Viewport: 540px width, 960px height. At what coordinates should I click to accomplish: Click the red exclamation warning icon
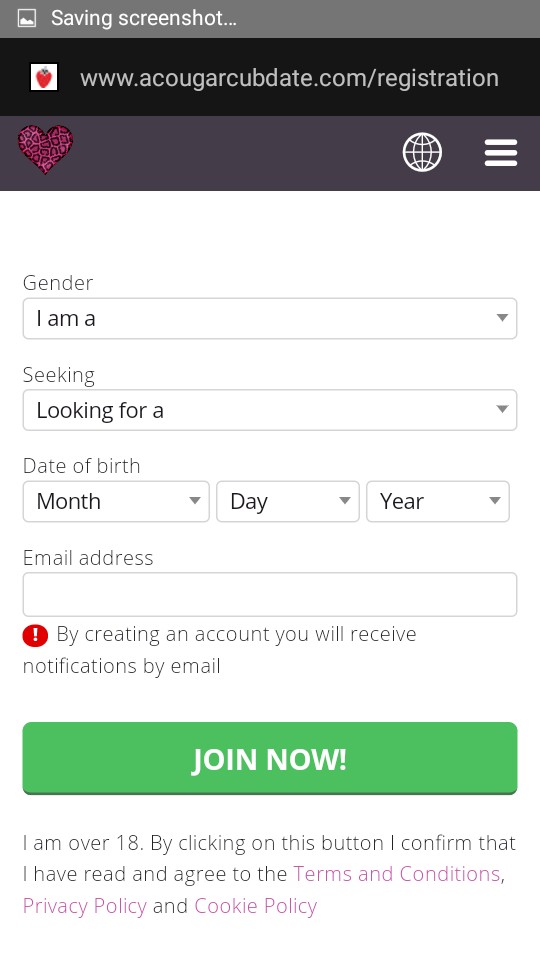click(35, 636)
